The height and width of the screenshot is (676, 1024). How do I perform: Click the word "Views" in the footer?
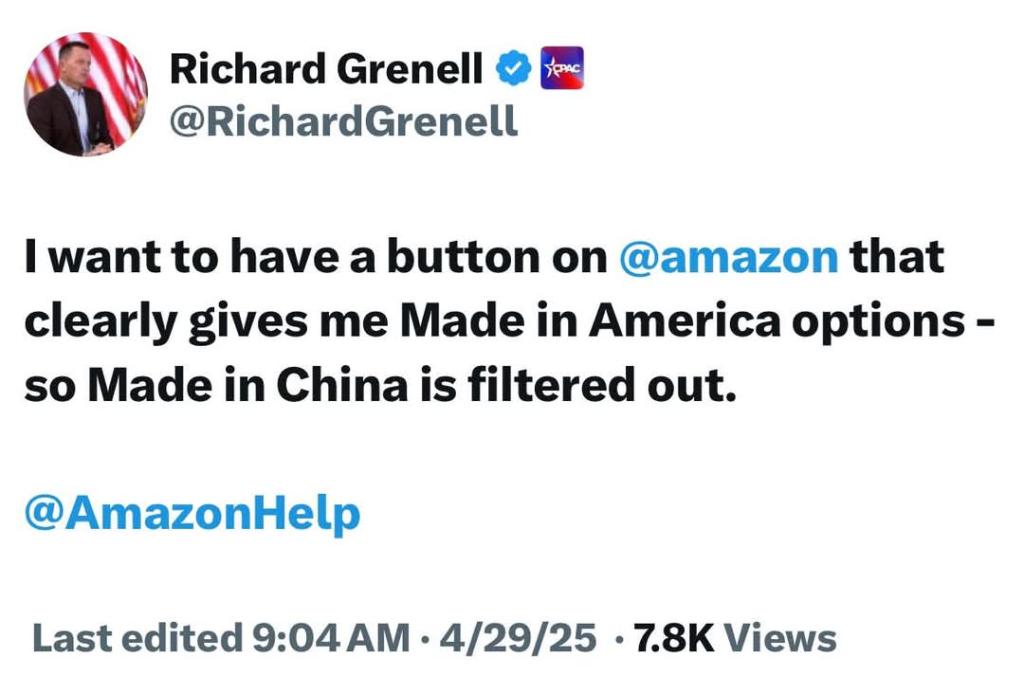click(x=780, y=637)
